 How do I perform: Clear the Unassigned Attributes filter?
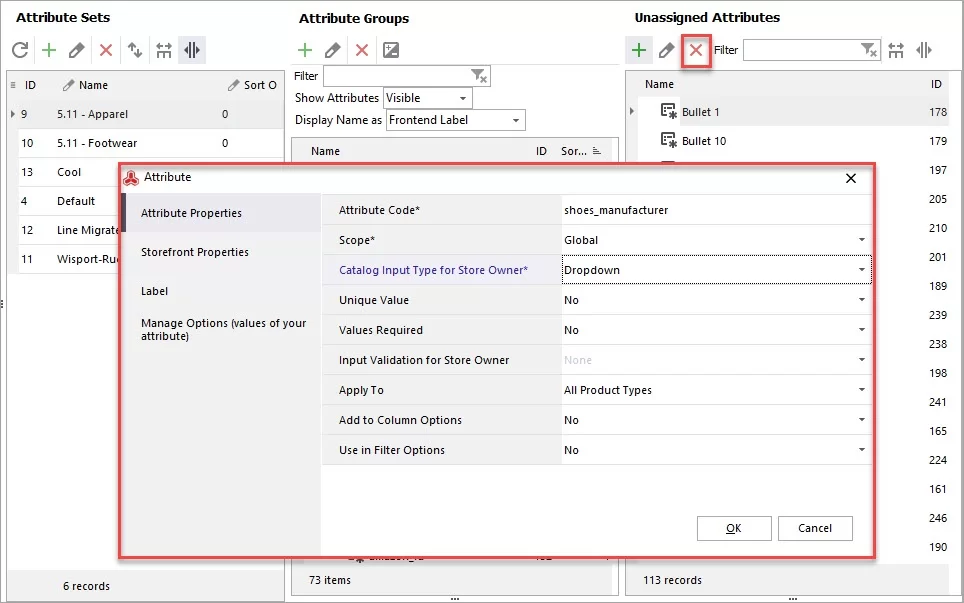coord(869,50)
